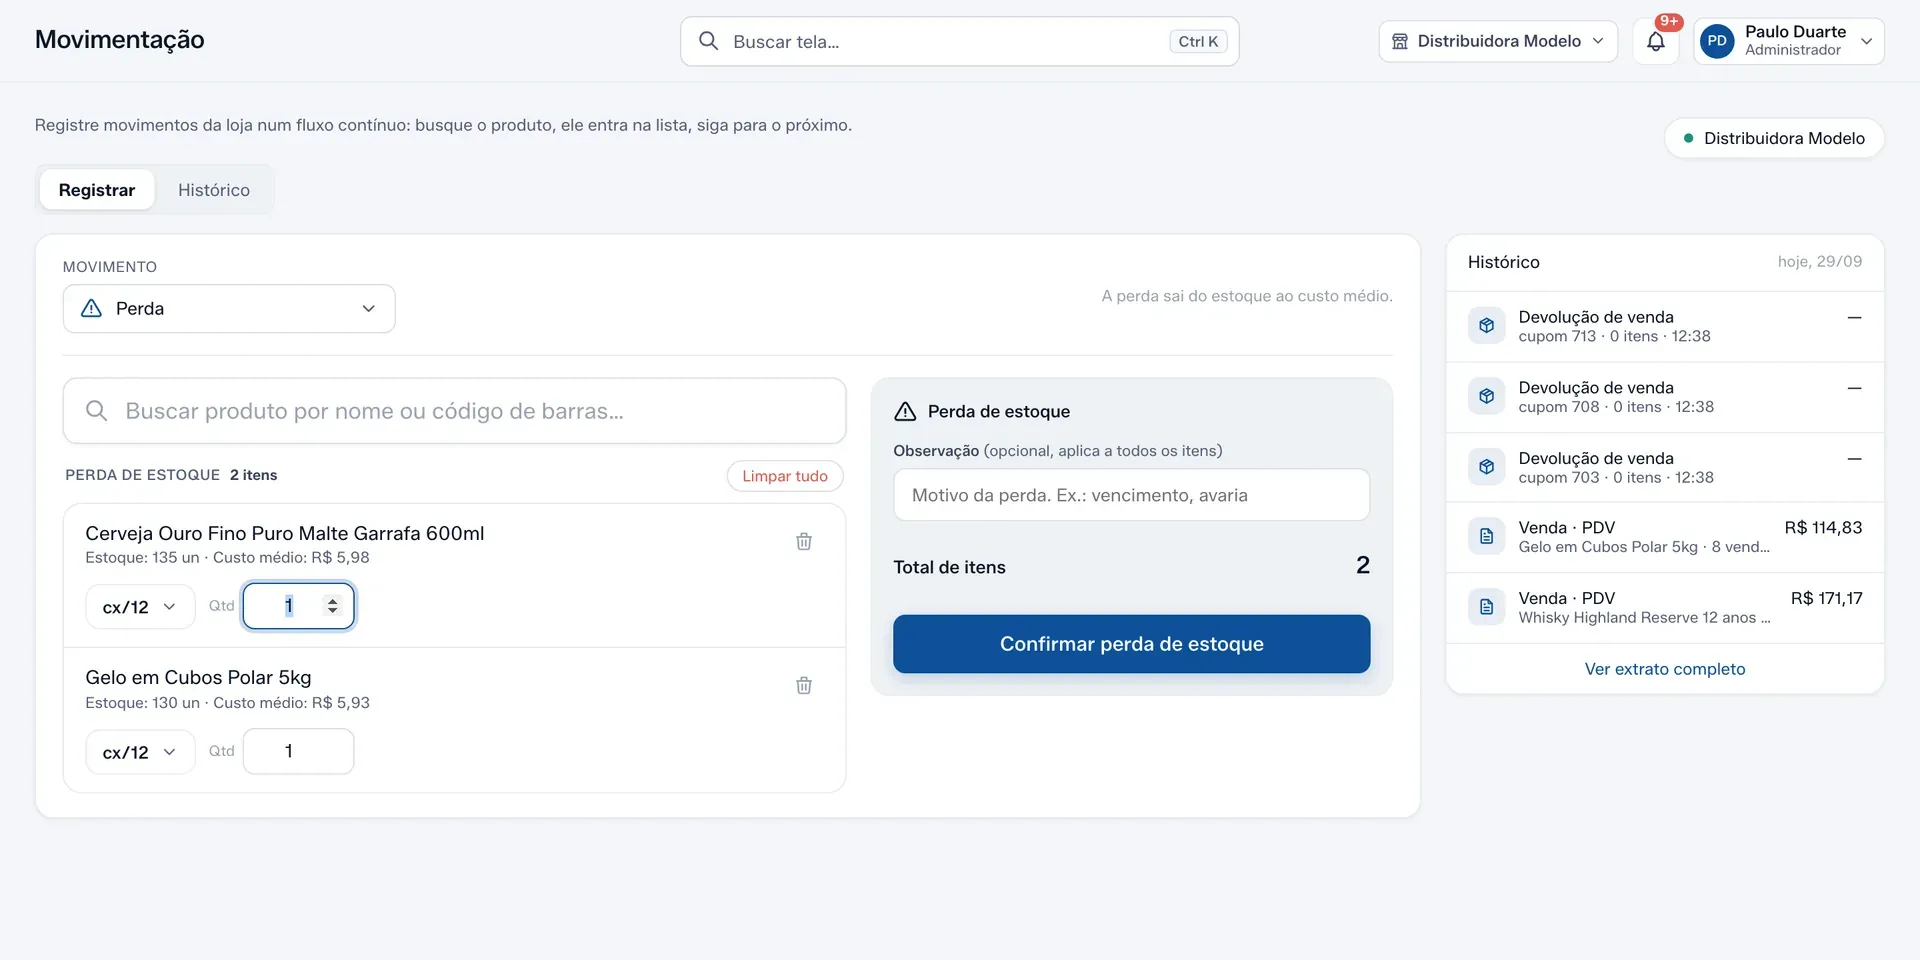Open the Venda PDV R$ 171,17 entry
The image size is (1920, 960).
click(x=1665, y=608)
